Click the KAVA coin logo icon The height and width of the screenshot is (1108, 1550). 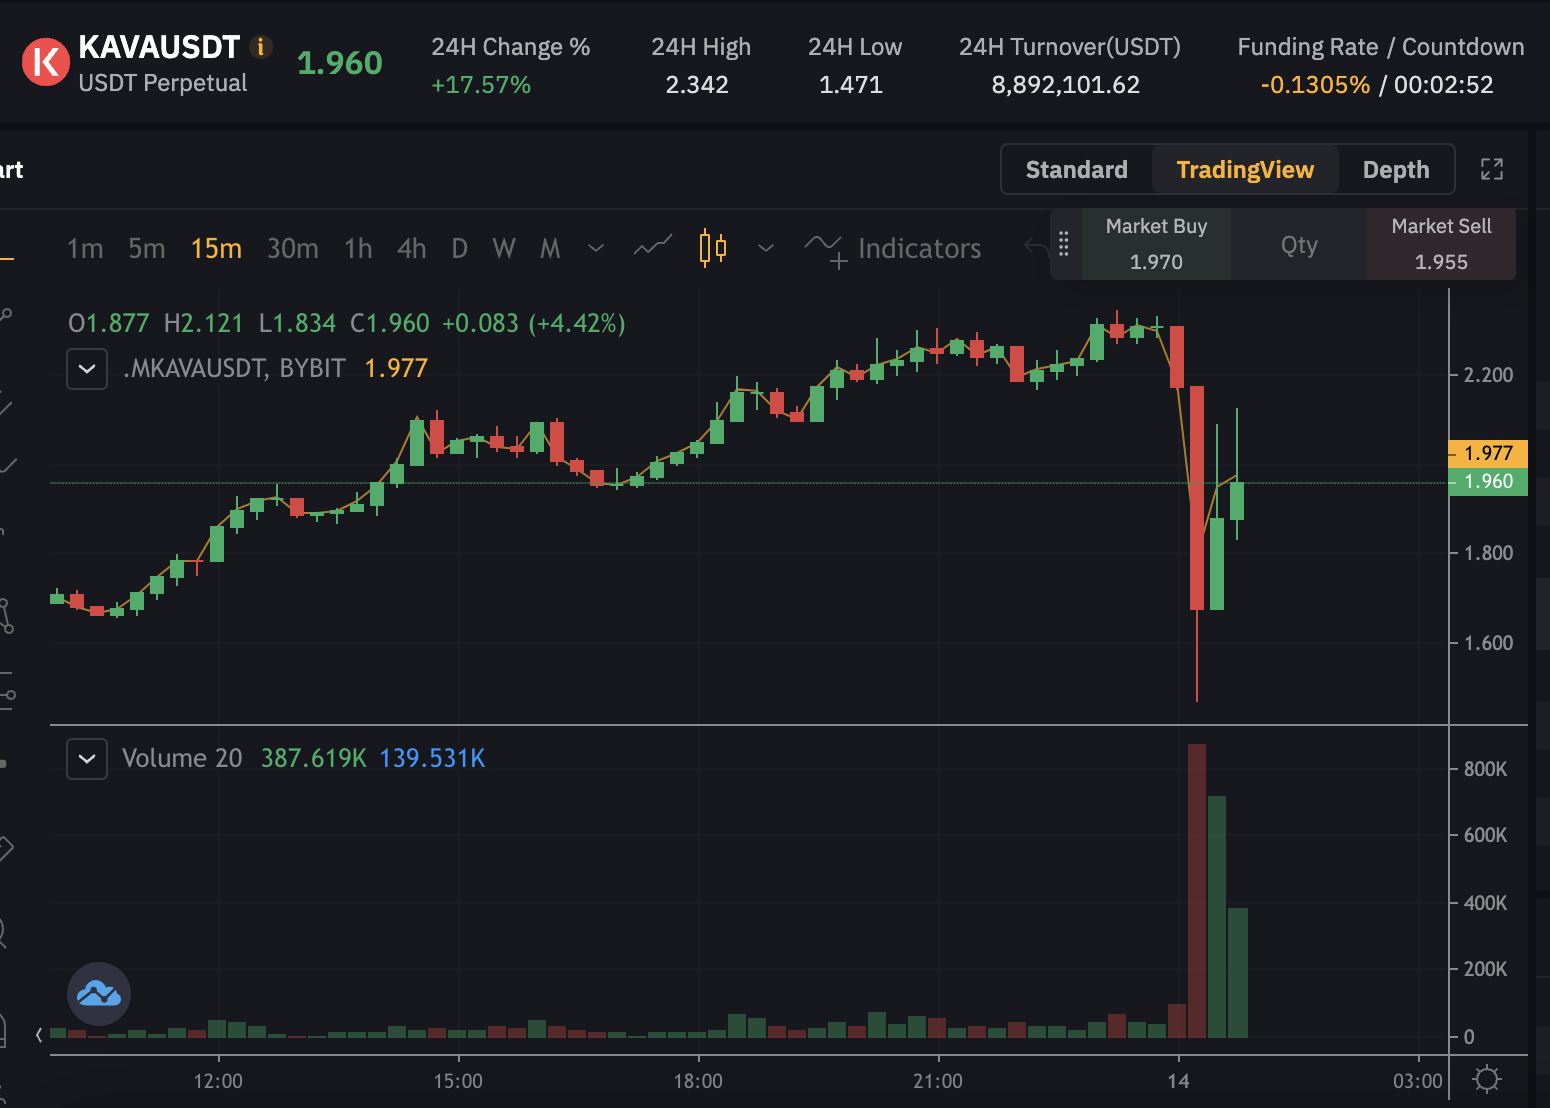tap(46, 63)
